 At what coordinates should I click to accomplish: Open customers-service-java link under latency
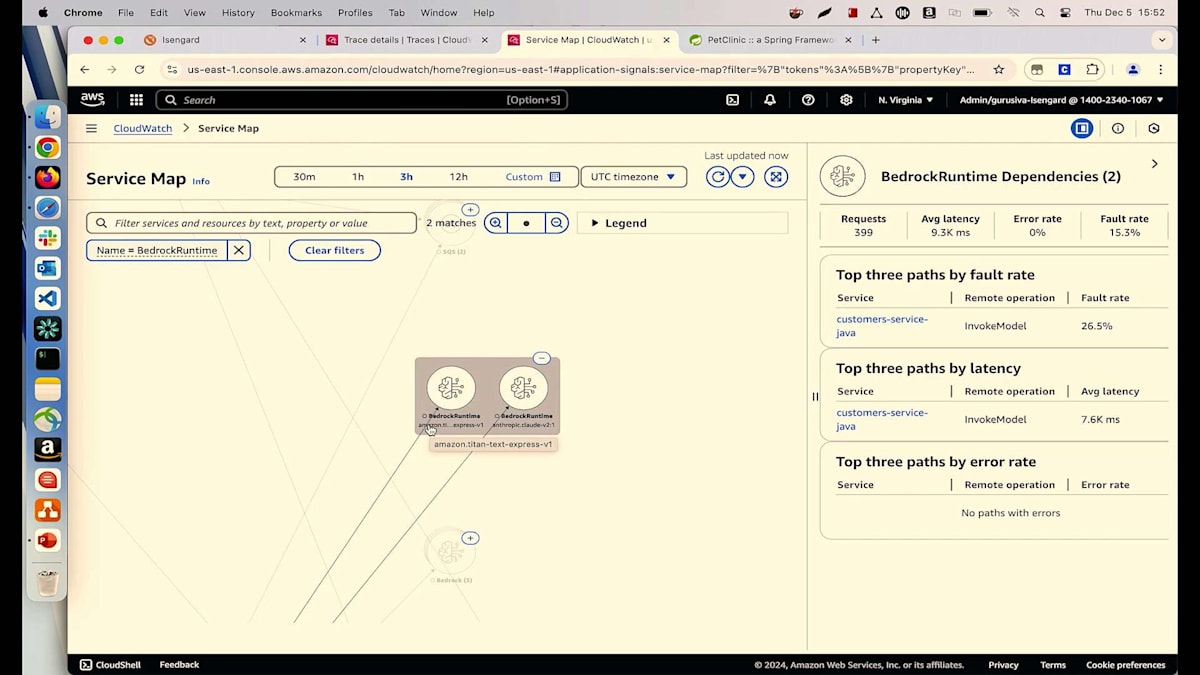882,419
